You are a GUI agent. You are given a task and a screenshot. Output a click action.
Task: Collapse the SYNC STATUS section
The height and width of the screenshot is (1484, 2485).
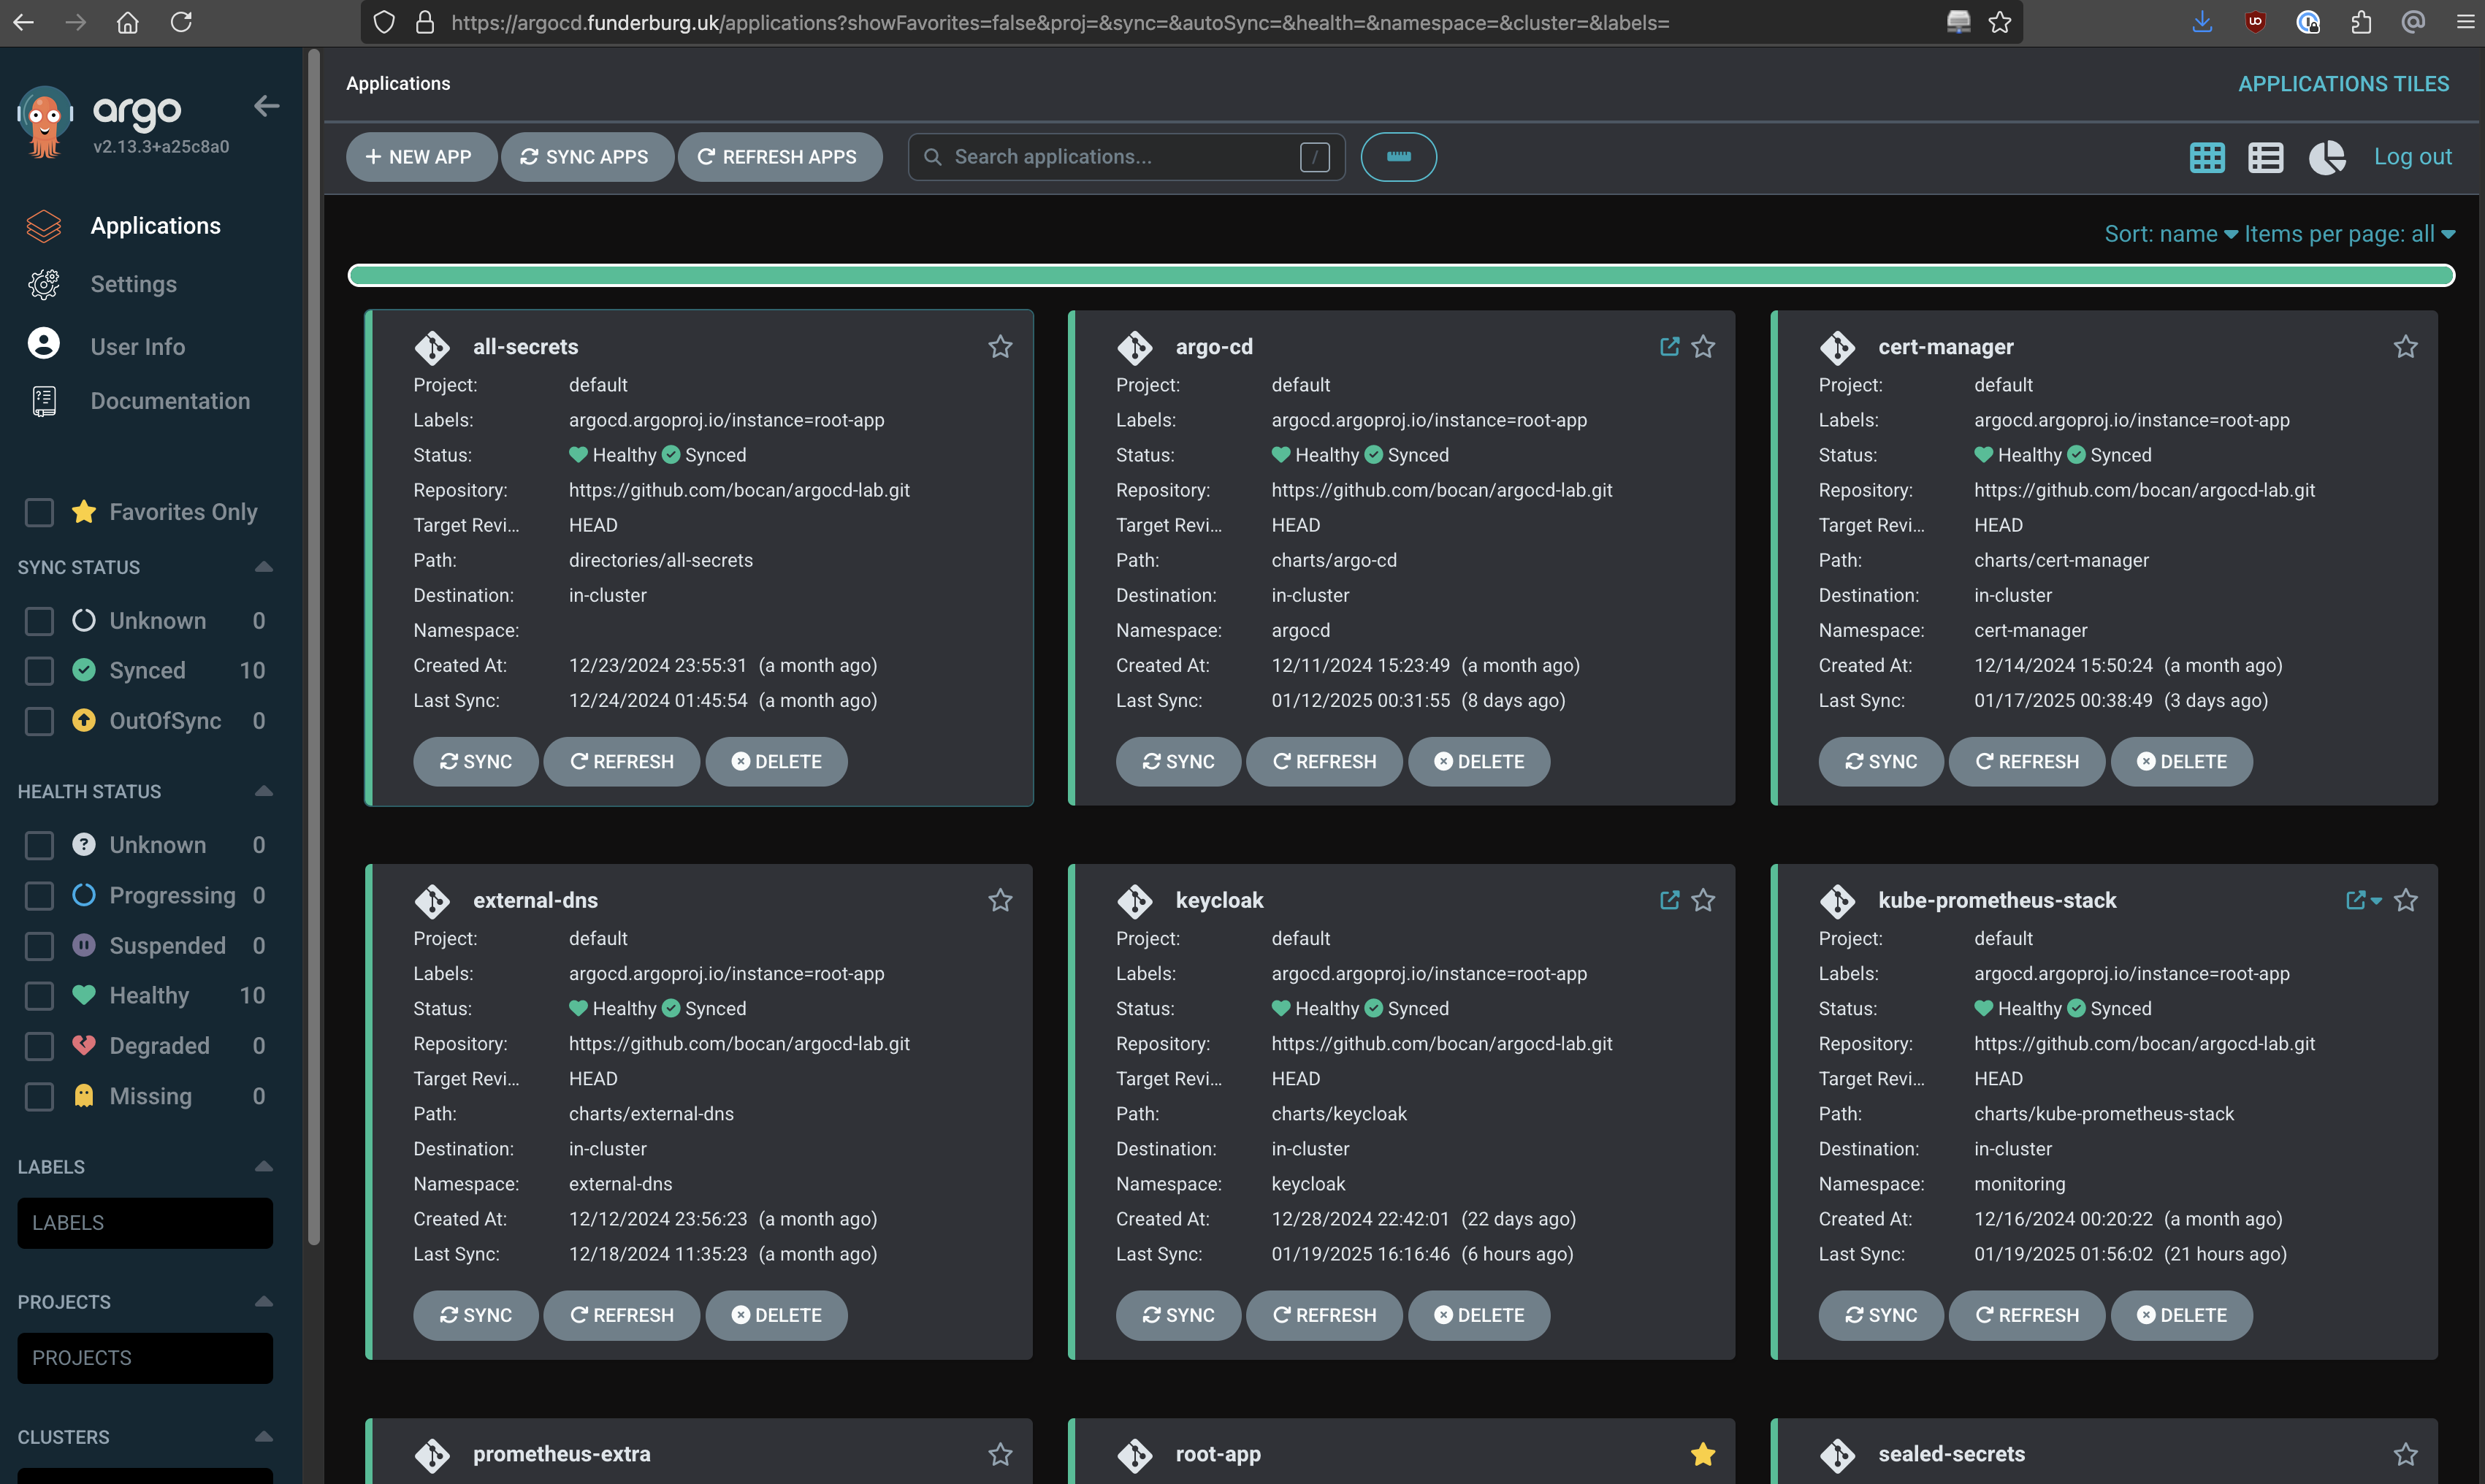click(x=264, y=567)
